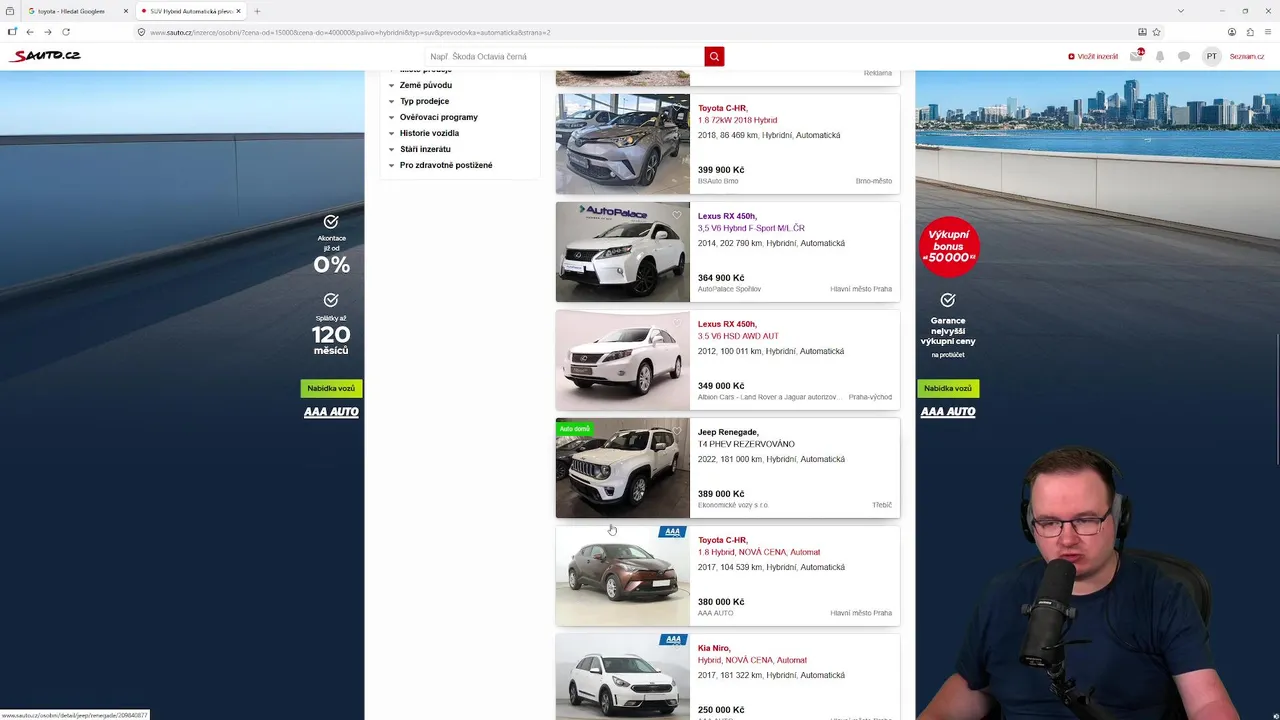Go forward with browser forward arrow
This screenshot has height=720, width=1280.
[x=47, y=32]
